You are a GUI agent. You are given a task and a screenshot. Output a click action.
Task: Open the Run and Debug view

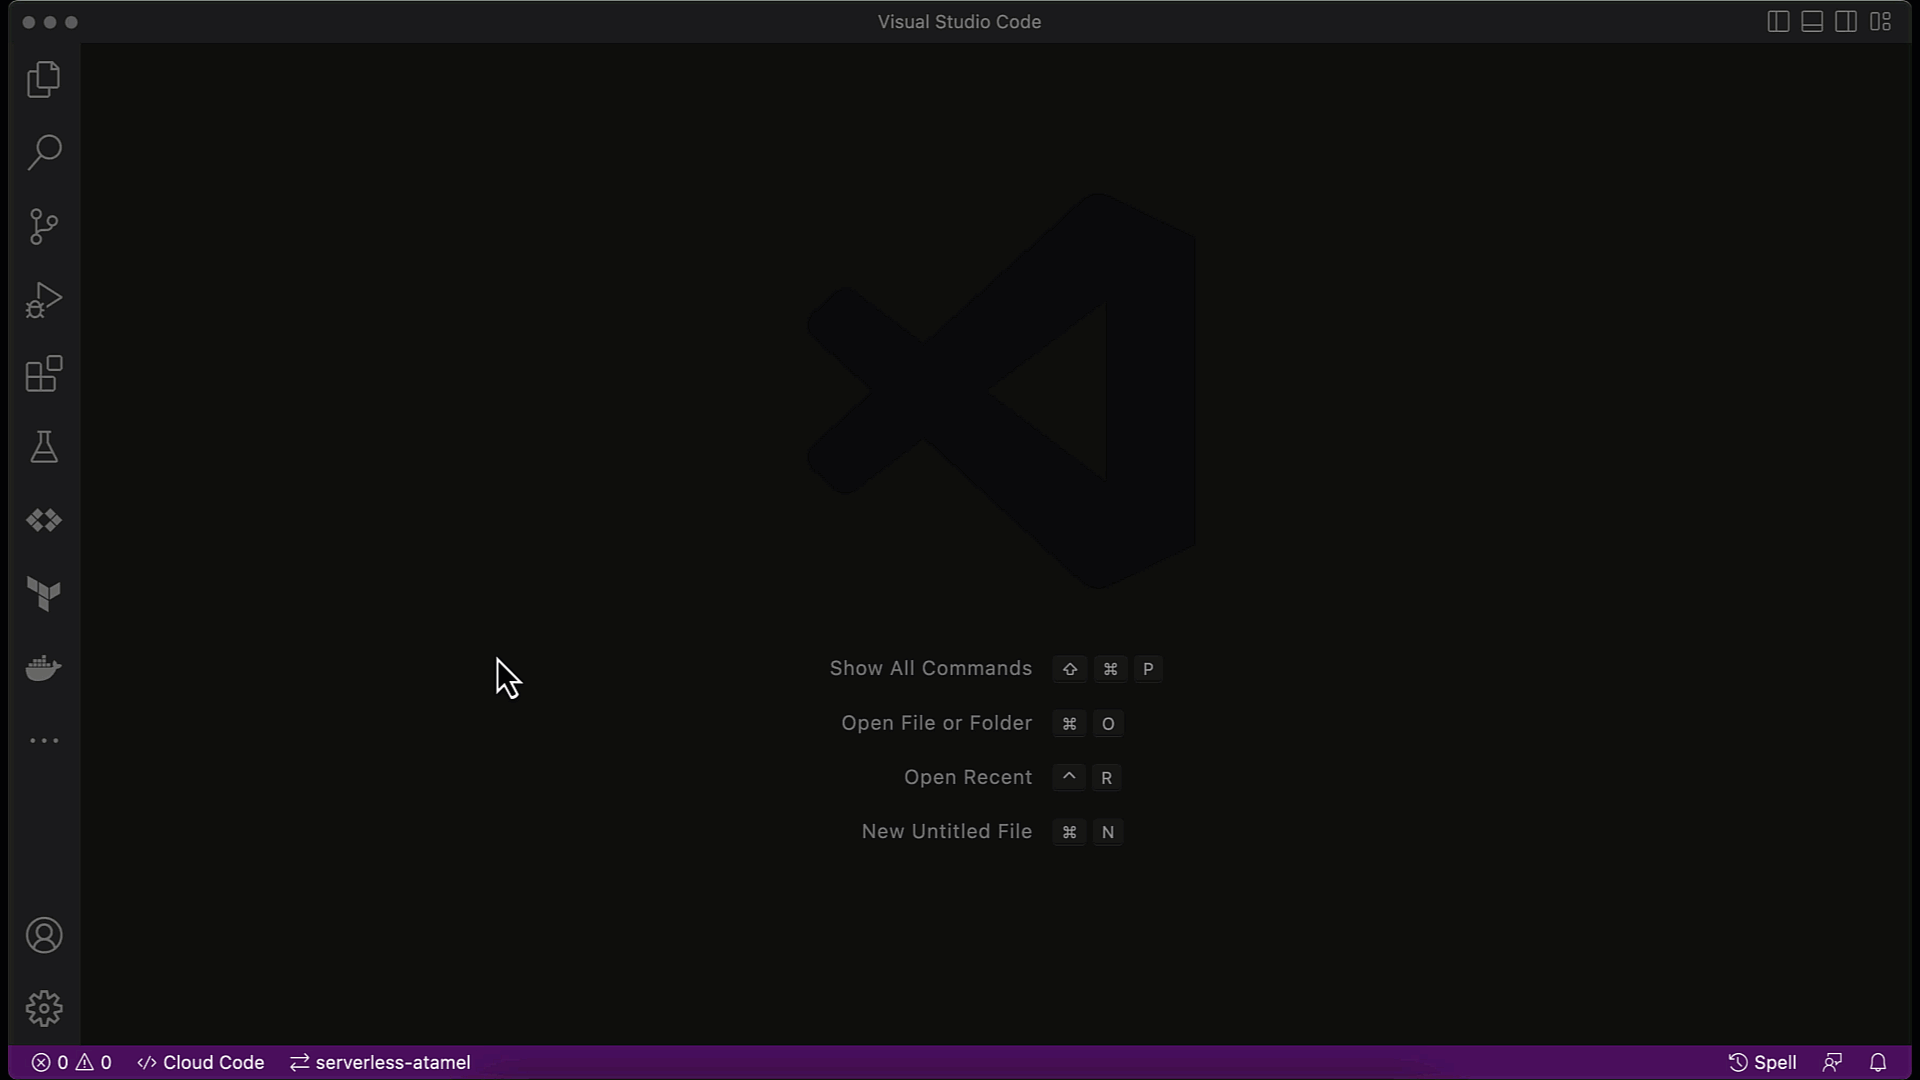tap(44, 300)
